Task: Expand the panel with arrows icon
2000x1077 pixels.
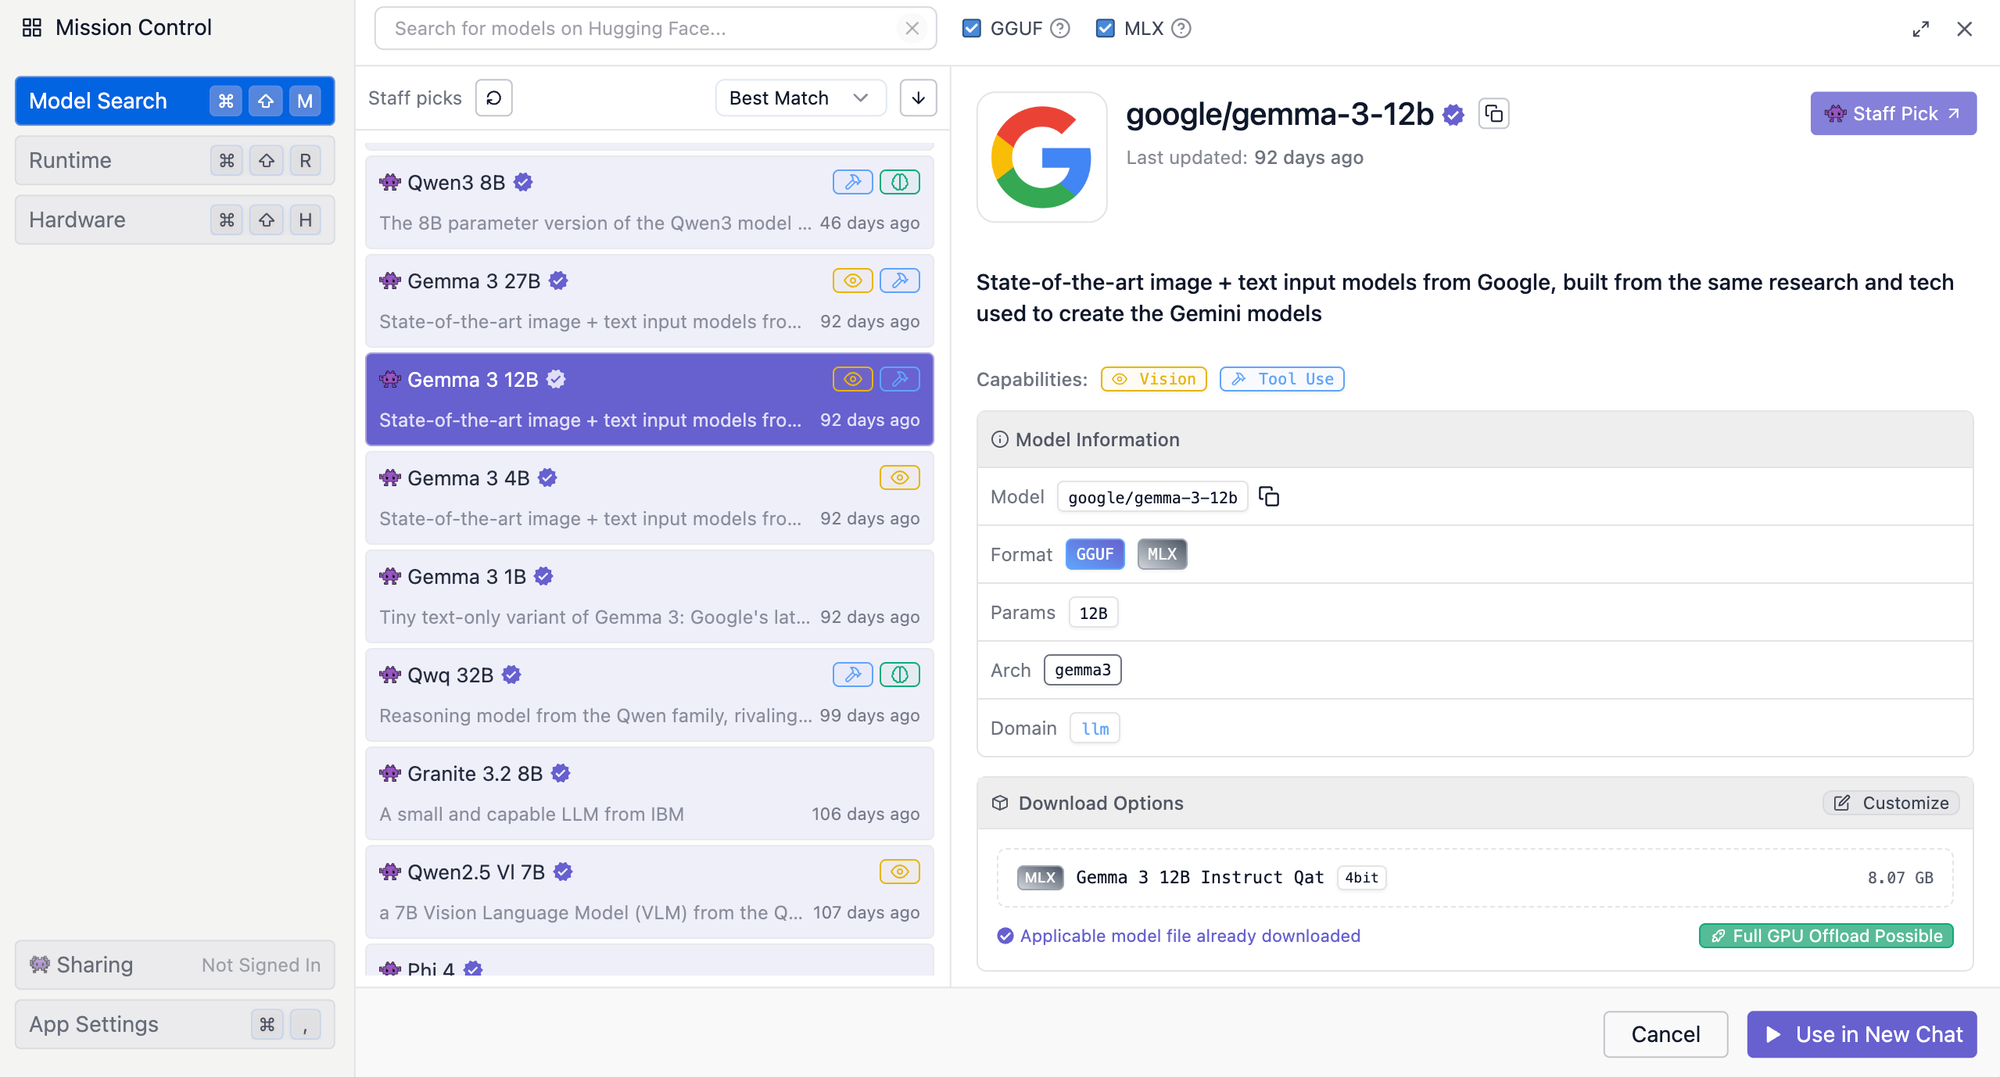Action: tap(1920, 29)
